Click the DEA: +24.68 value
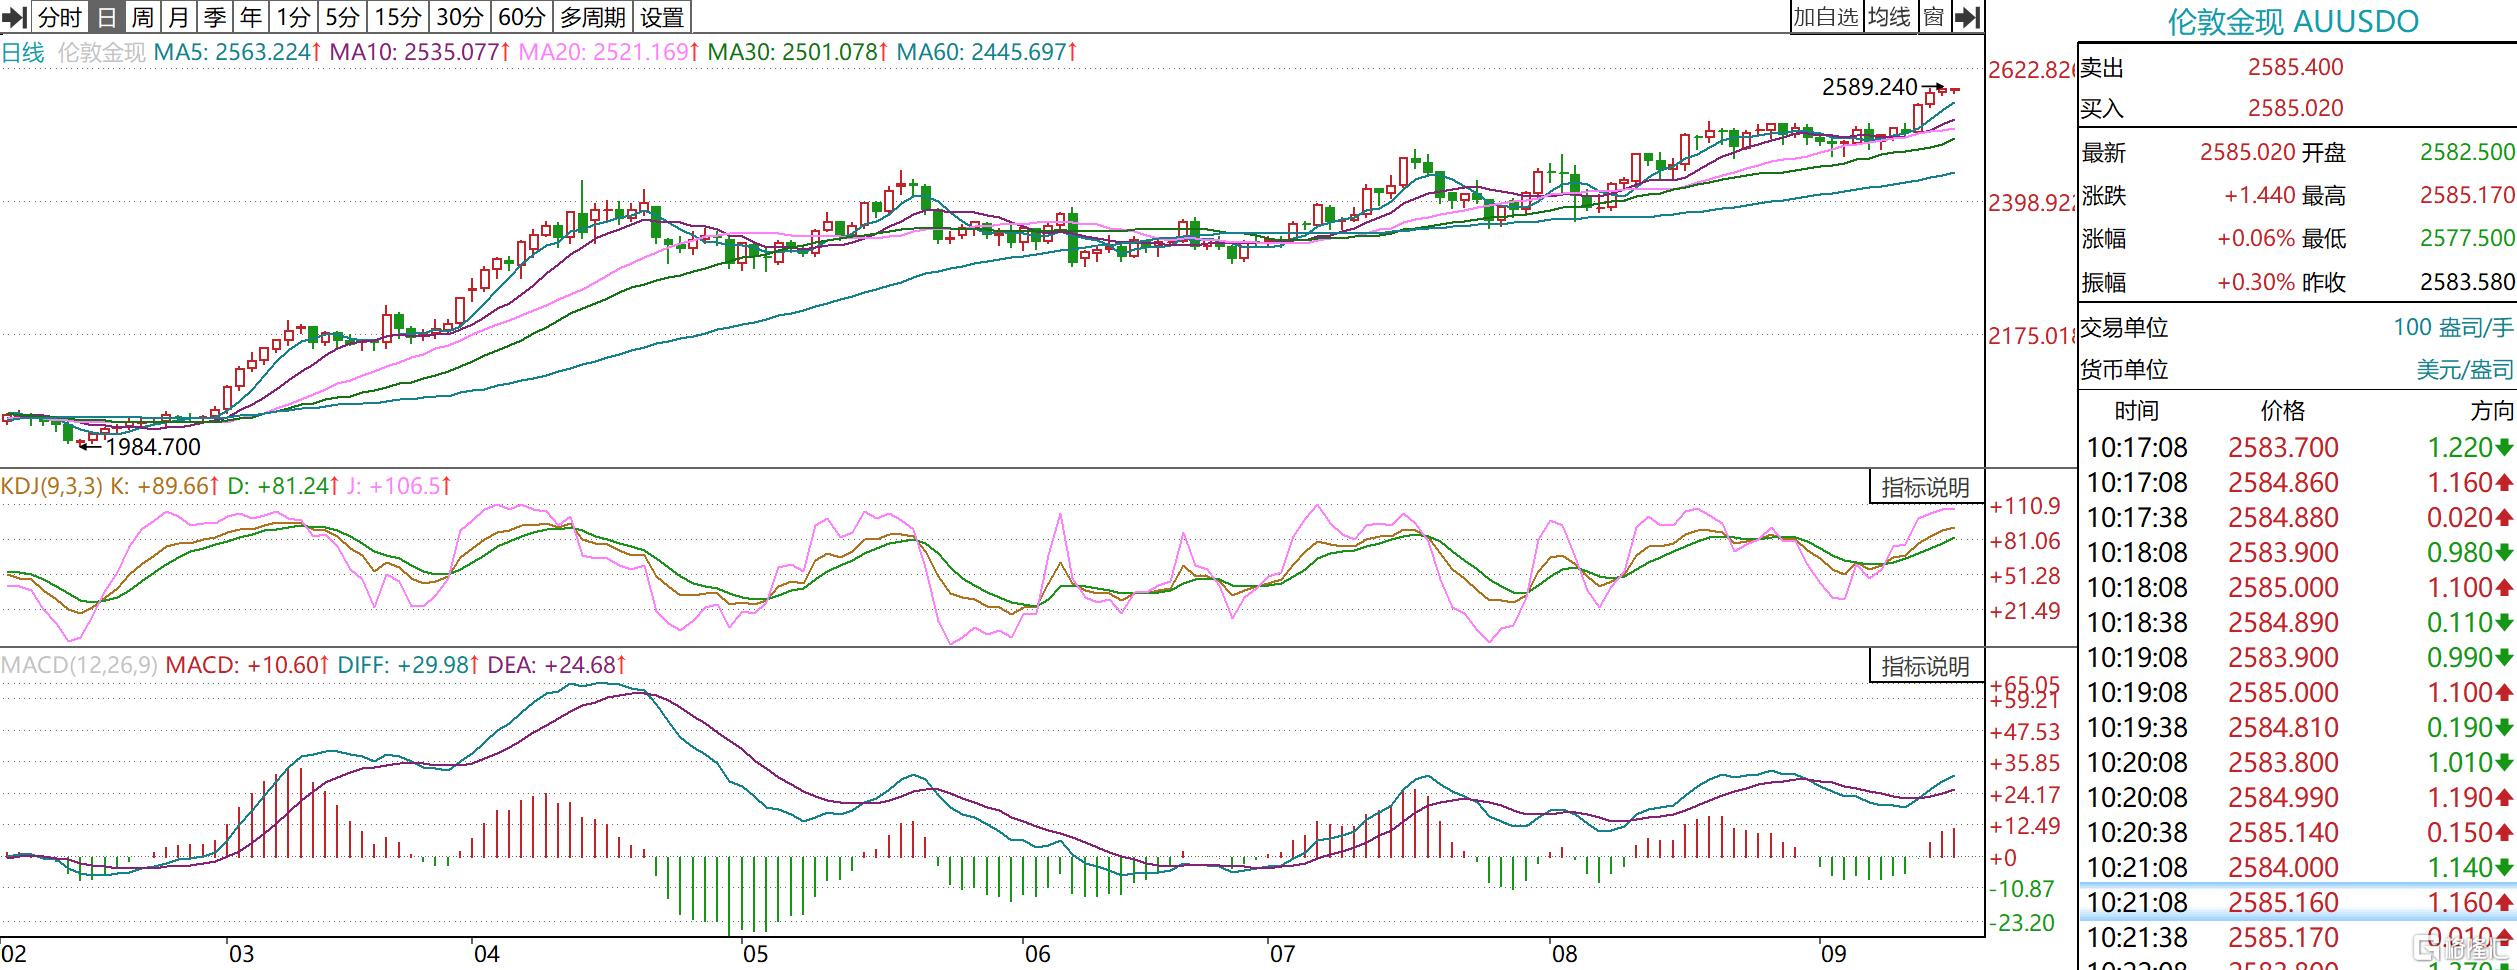Screen dimensions: 2517x970 click(557, 665)
